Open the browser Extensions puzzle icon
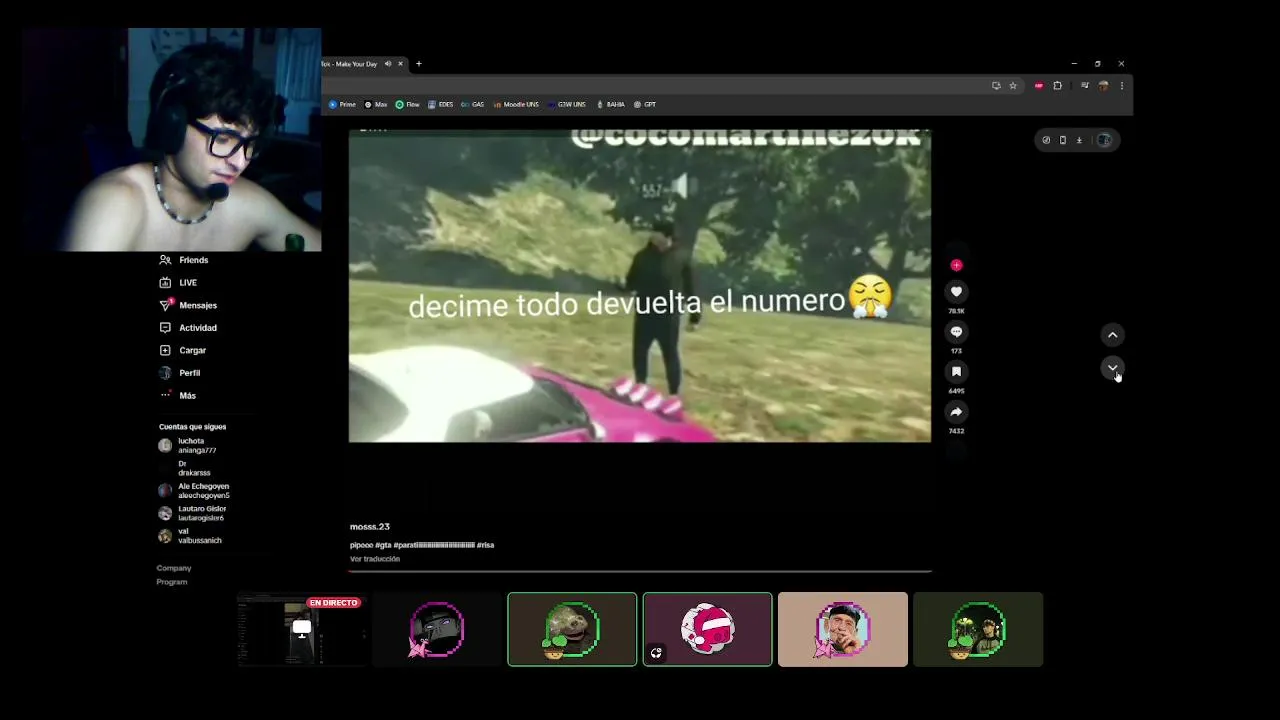 click(x=1057, y=86)
